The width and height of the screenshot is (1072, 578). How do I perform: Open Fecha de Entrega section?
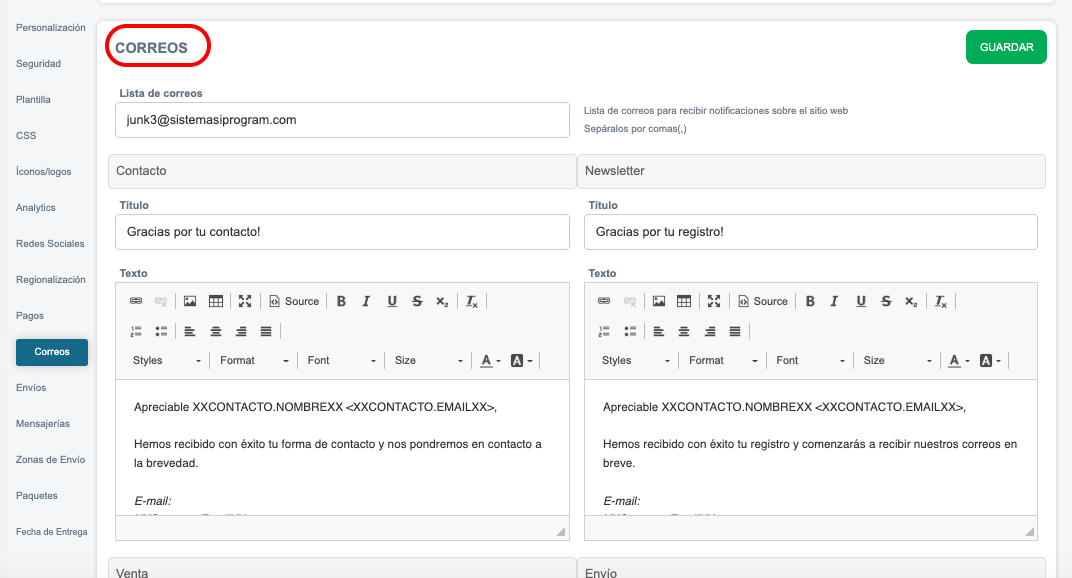[x=52, y=531]
